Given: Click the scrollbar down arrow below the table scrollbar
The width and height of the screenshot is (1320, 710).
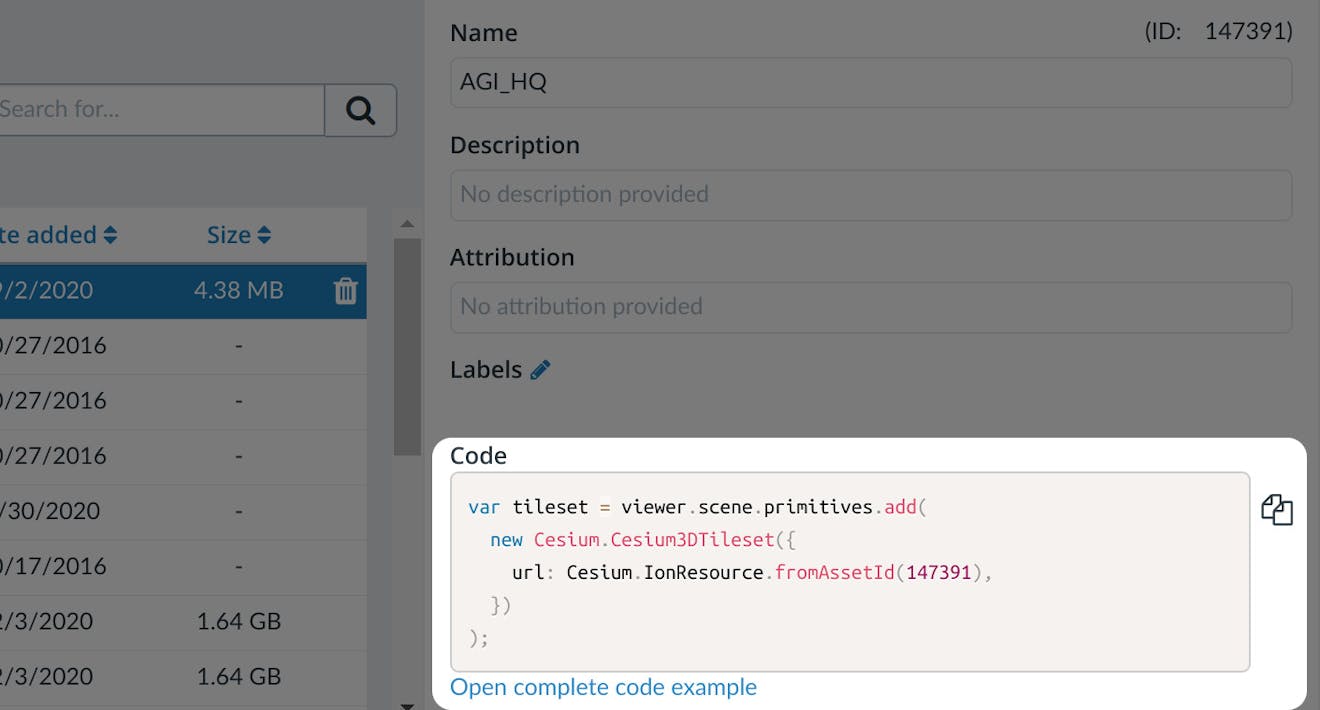Looking at the screenshot, I should (x=407, y=704).
